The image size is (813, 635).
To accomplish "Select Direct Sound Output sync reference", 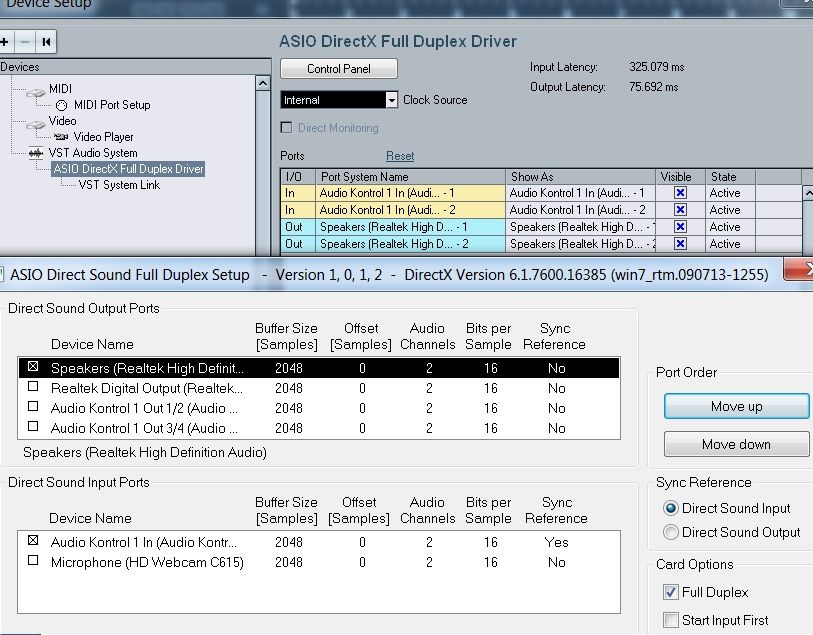I will point(670,532).
